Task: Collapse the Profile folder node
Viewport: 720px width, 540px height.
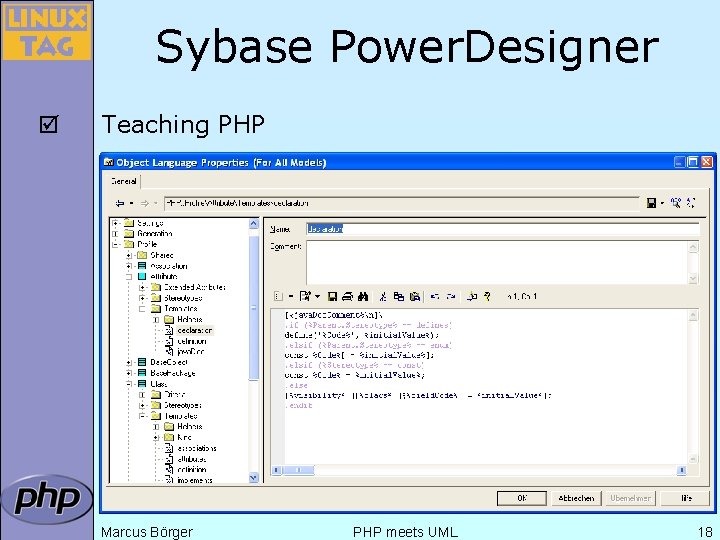Action: (116, 244)
